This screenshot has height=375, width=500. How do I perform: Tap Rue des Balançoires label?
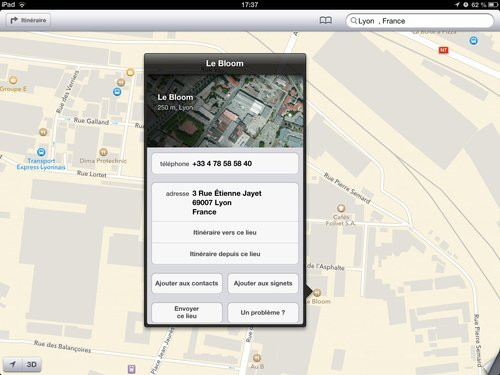(62, 346)
